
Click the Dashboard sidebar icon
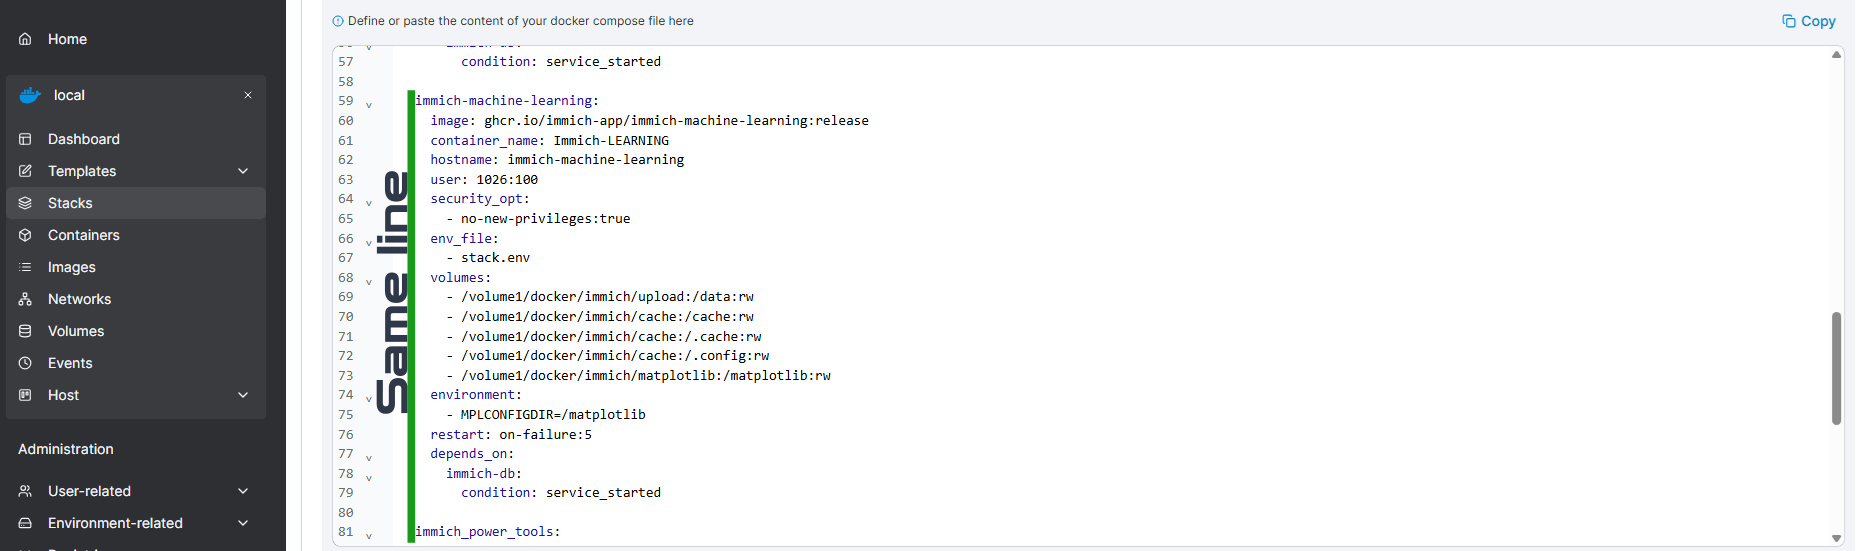click(x=25, y=139)
